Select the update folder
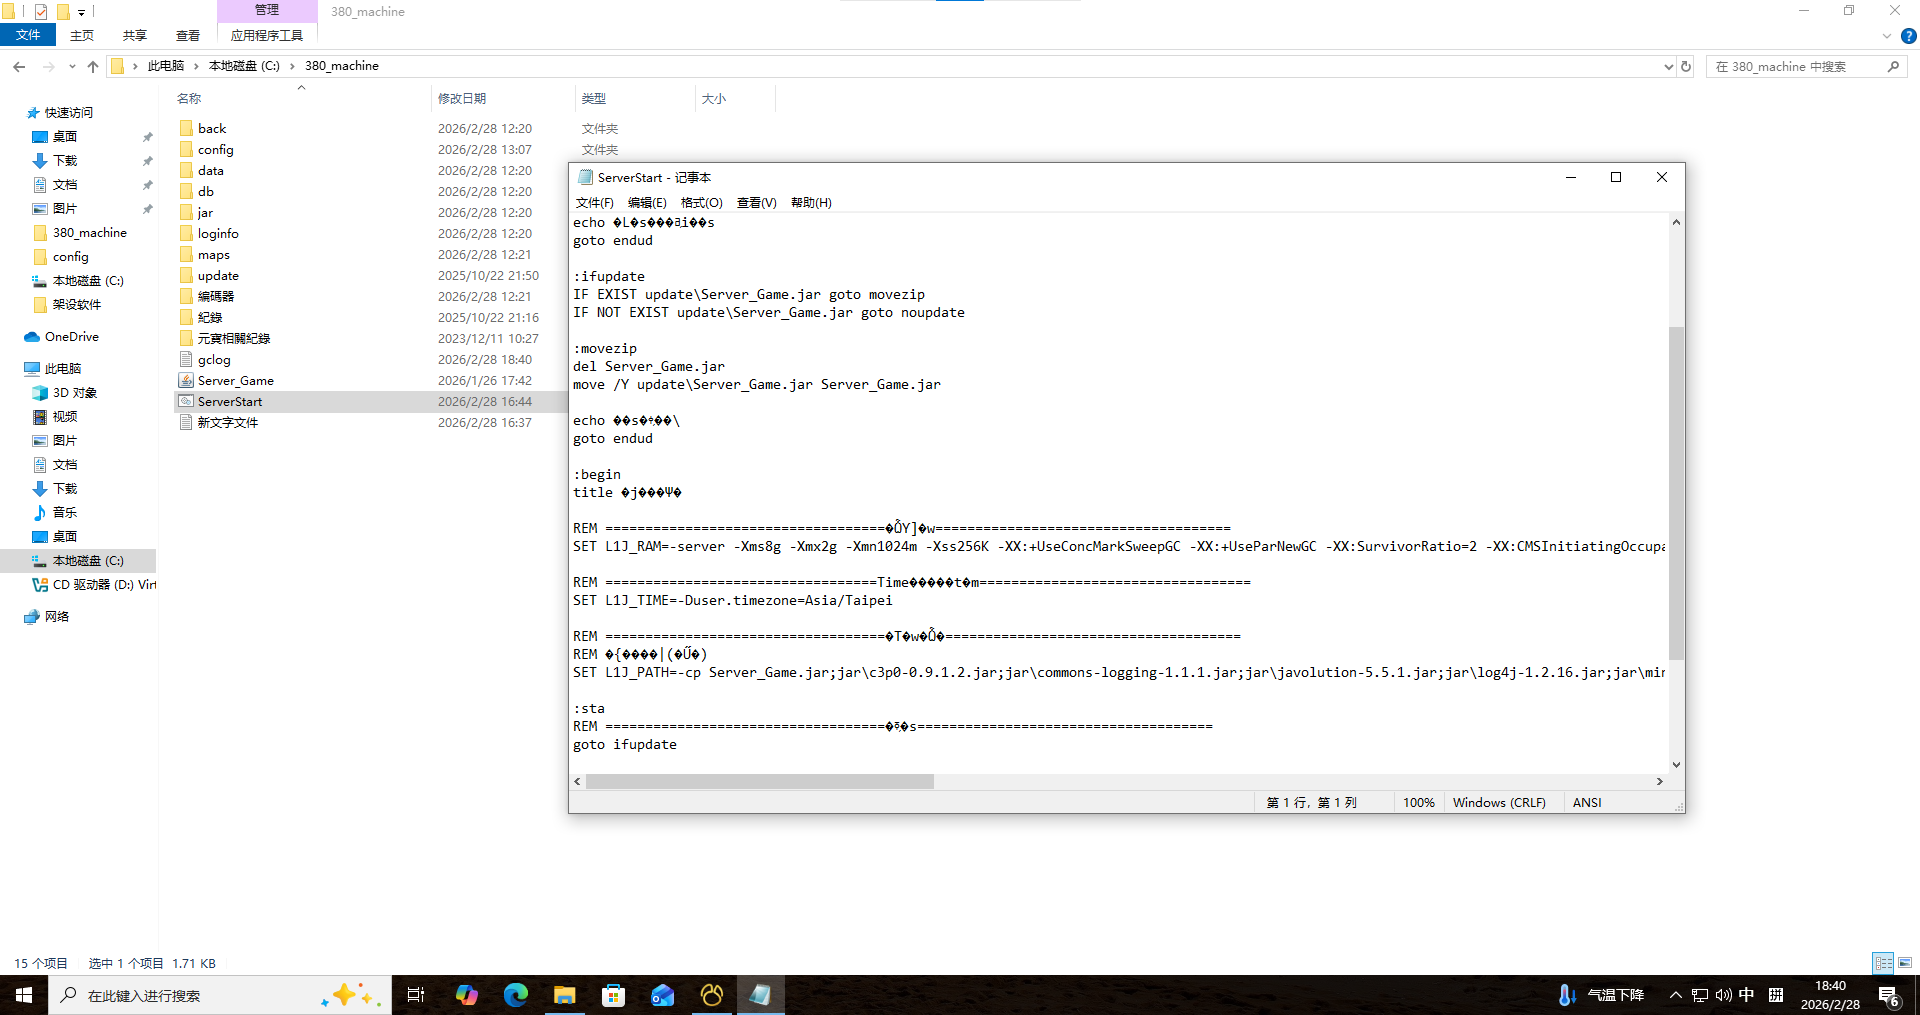The image size is (1920, 1015). [x=218, y=275]
